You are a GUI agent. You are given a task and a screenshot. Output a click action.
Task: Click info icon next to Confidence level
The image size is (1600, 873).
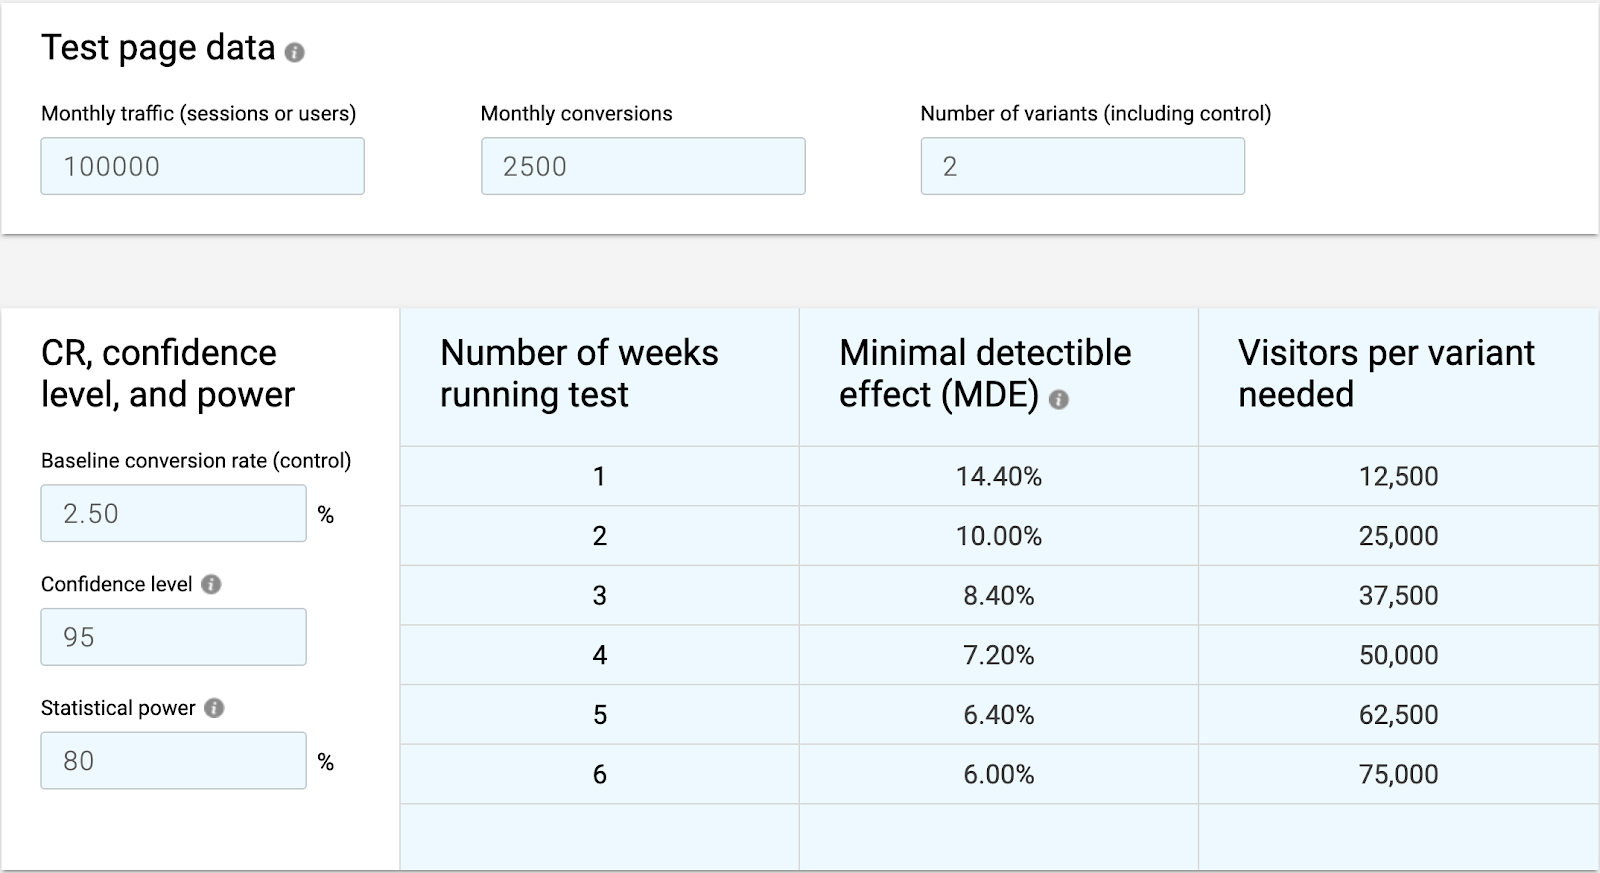click(x=211, y=585)
